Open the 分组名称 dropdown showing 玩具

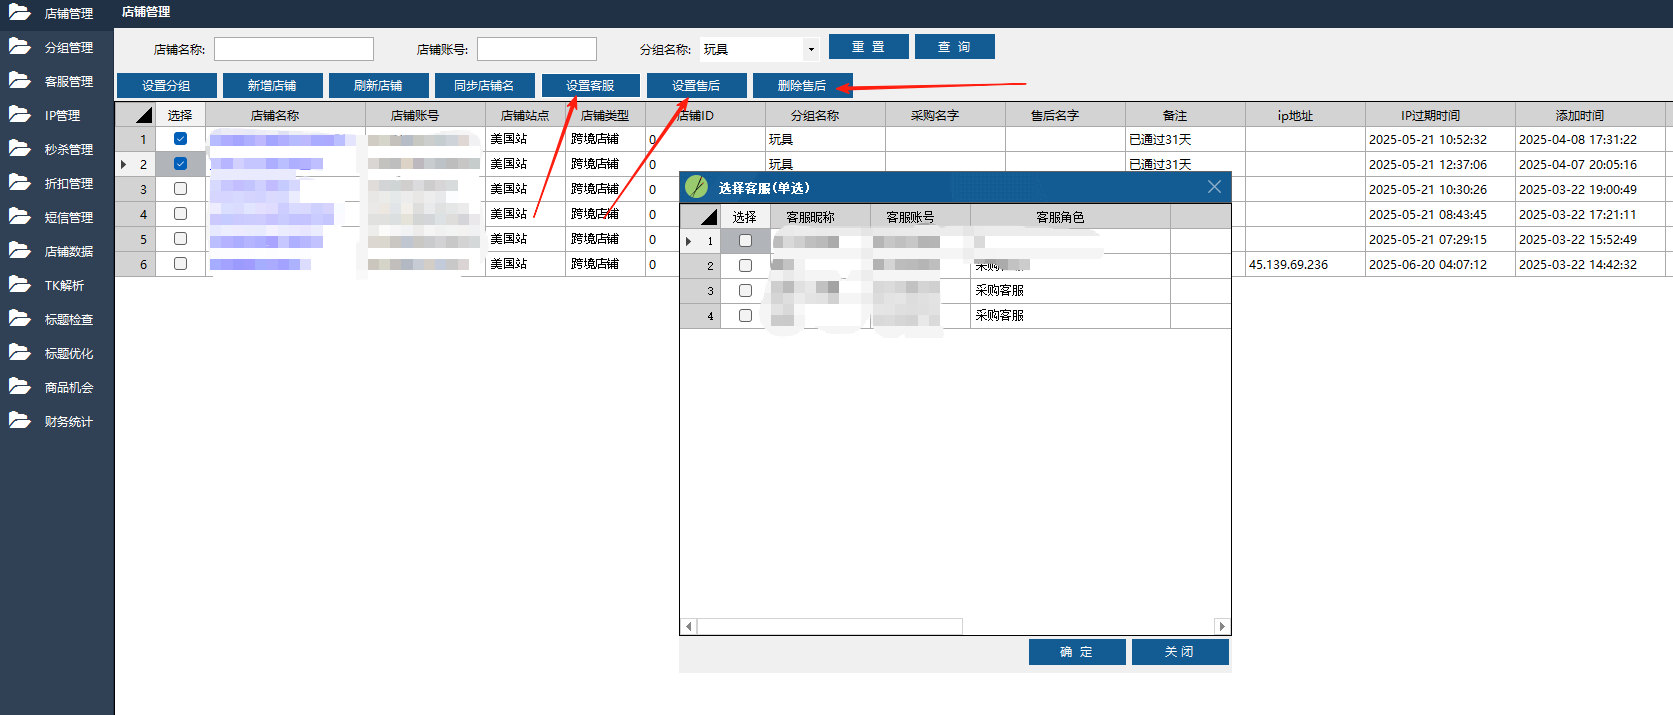[x=811, y=49]
